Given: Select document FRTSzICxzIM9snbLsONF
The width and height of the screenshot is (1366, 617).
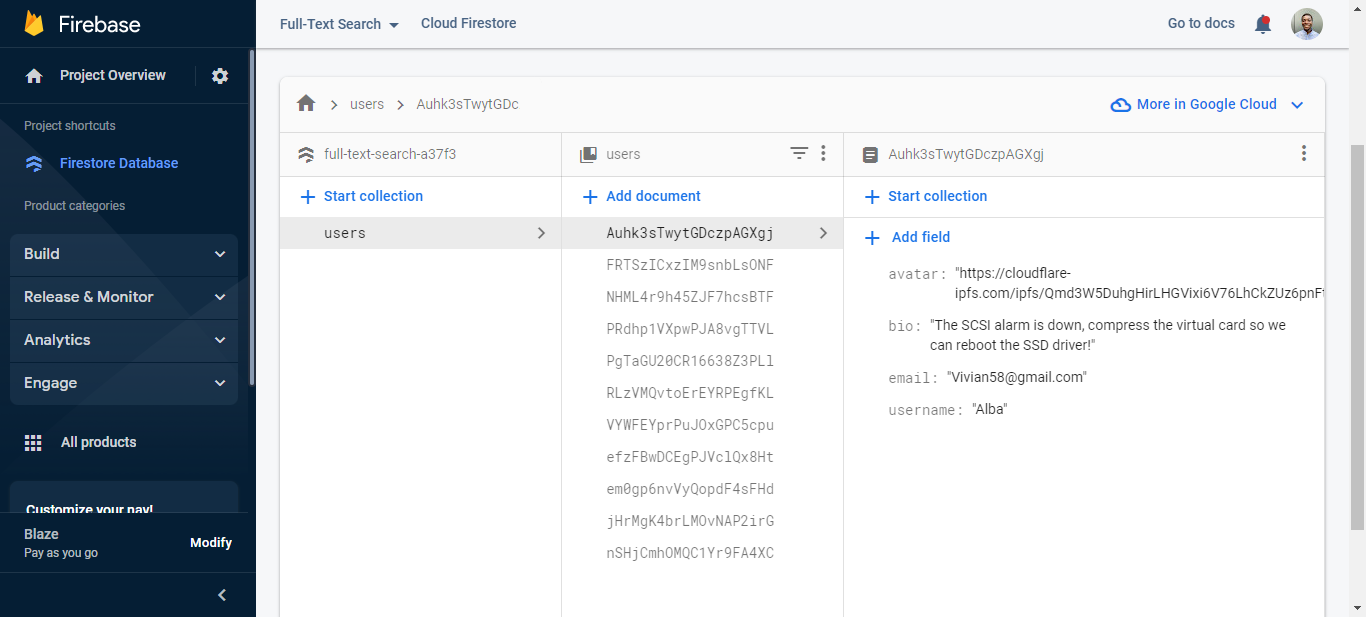Looking at the screenshot, I should click(702, 265).
